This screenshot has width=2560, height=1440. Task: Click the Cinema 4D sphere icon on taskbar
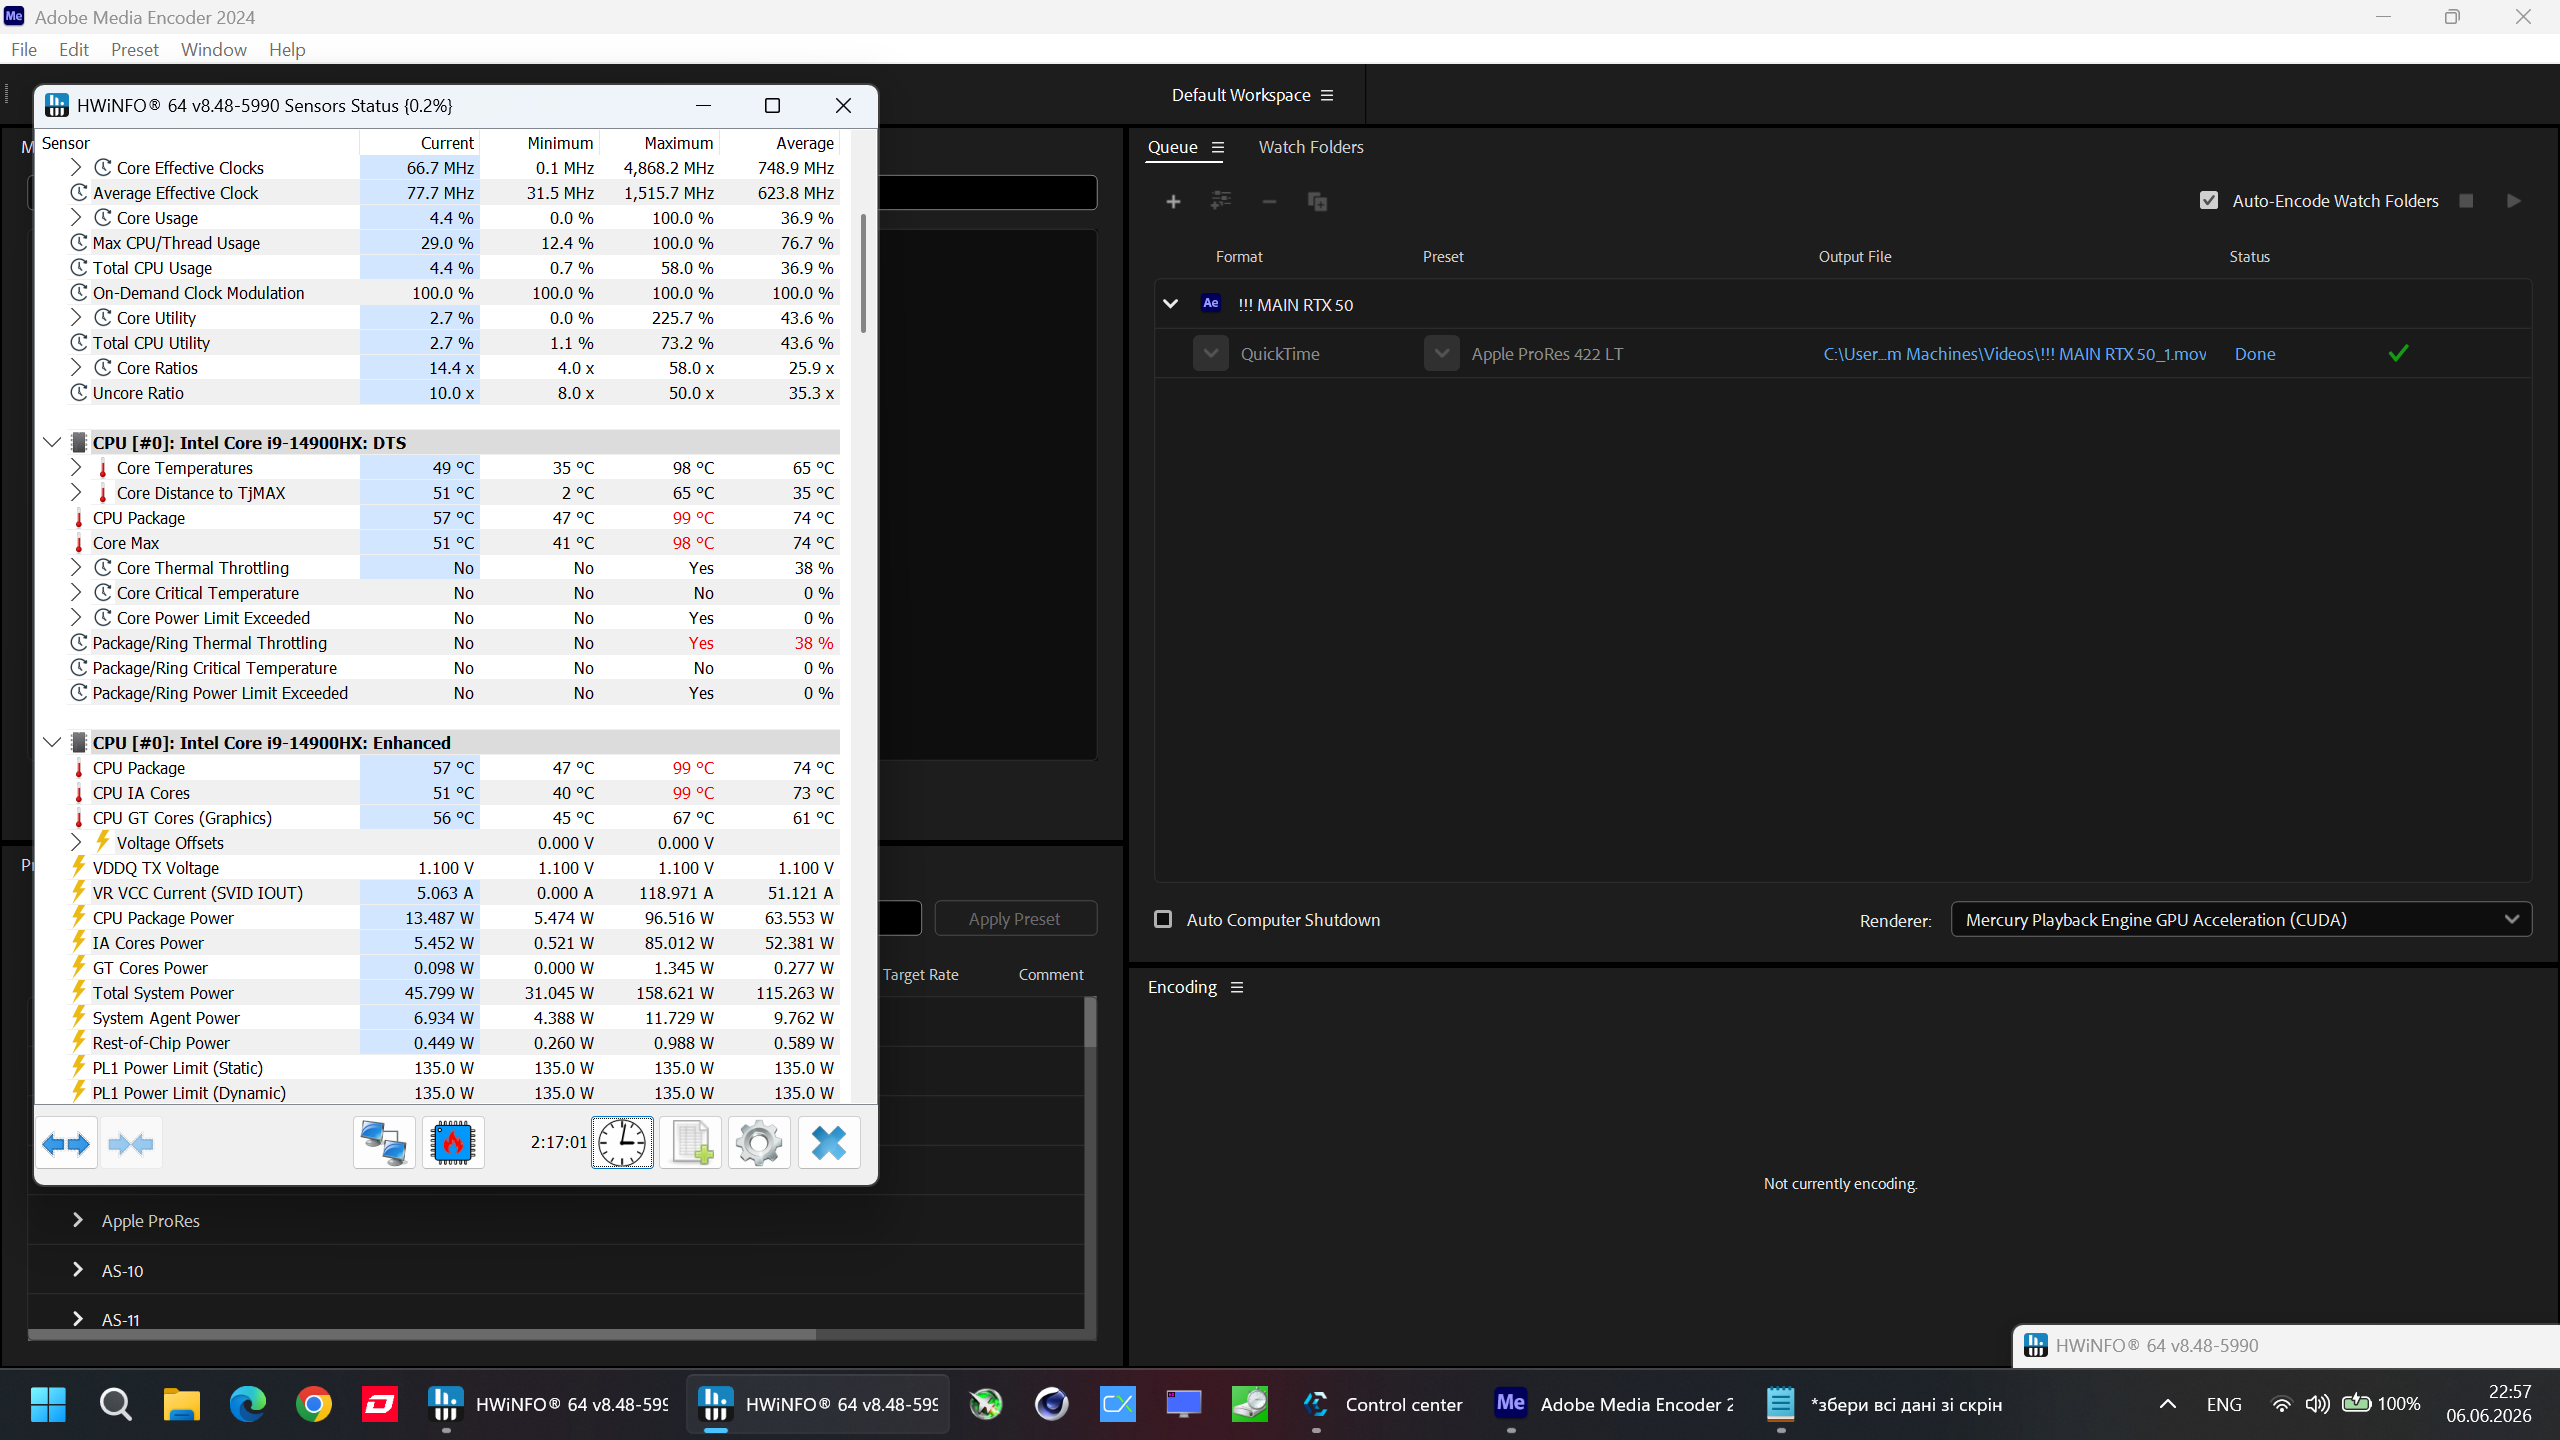[x=1051, y=1404]
